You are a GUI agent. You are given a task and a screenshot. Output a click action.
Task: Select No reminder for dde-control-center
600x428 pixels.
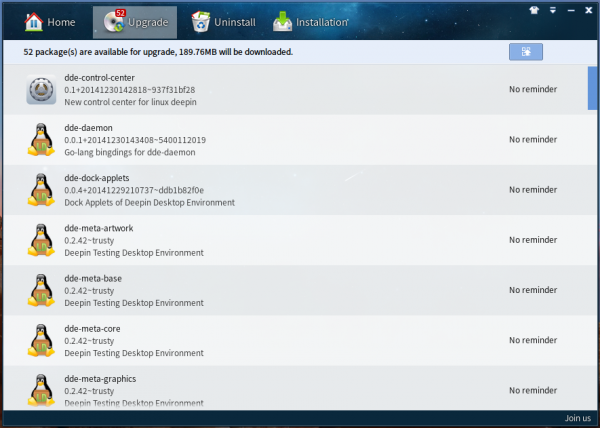point(533,89)
